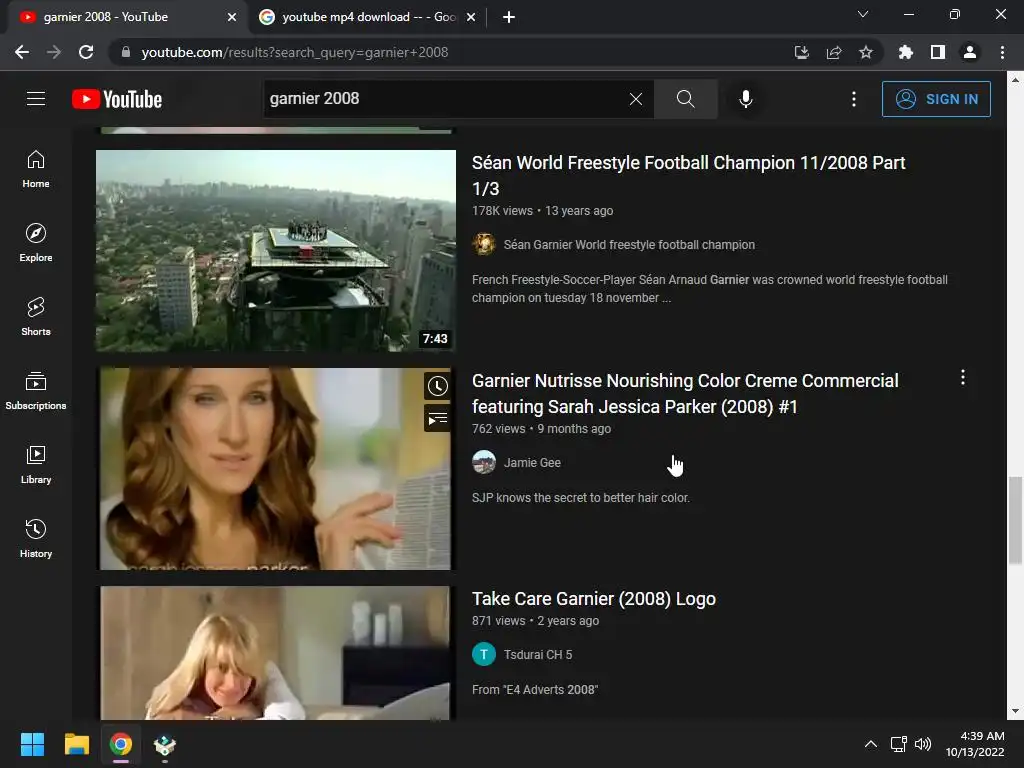Clear the search box with X icon
Viewport: 1024px width, 768px height.
tap(635, 99)
